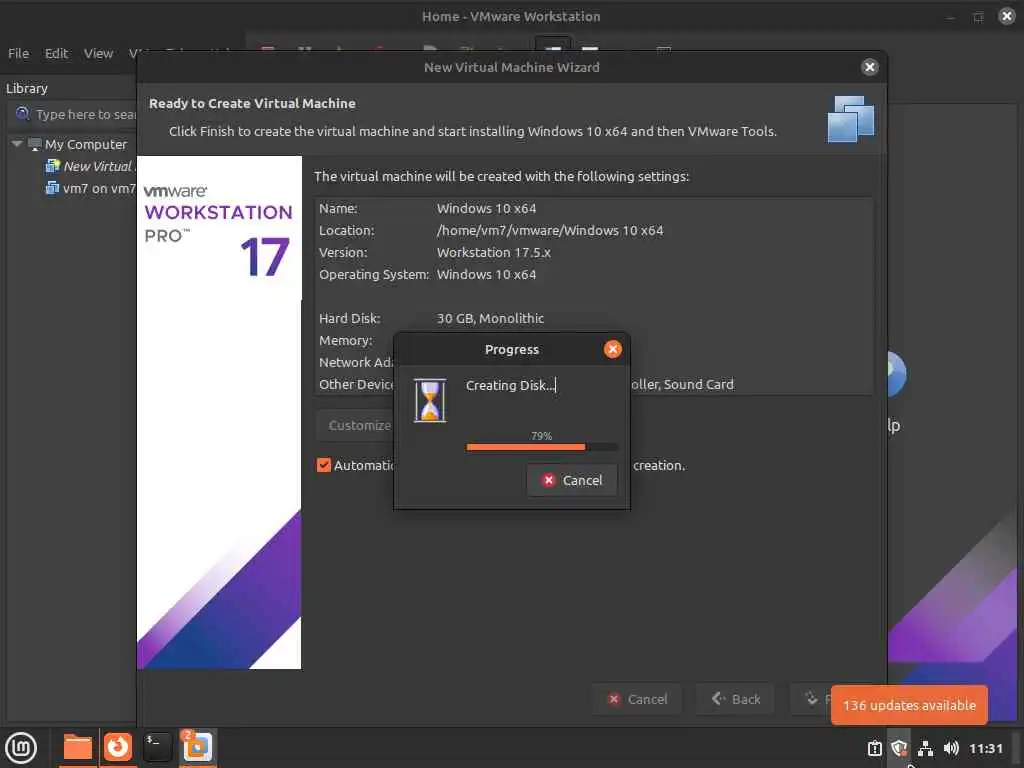
Task: Open the Terminal from the taskbar
Action: (x=157, y=747)
